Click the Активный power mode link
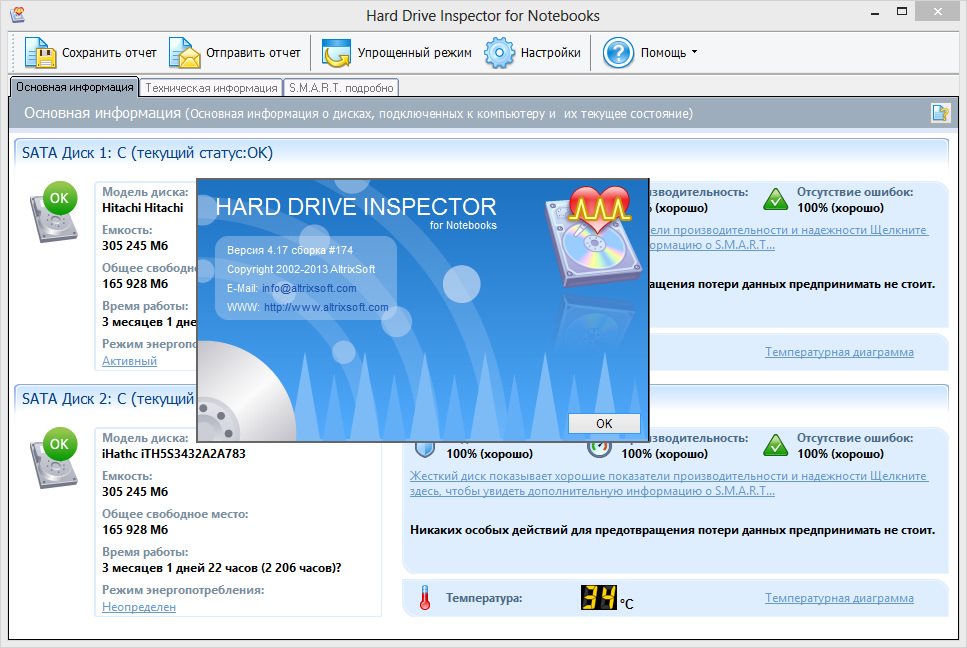Viewport: 967px width, 648px height. 129,361
